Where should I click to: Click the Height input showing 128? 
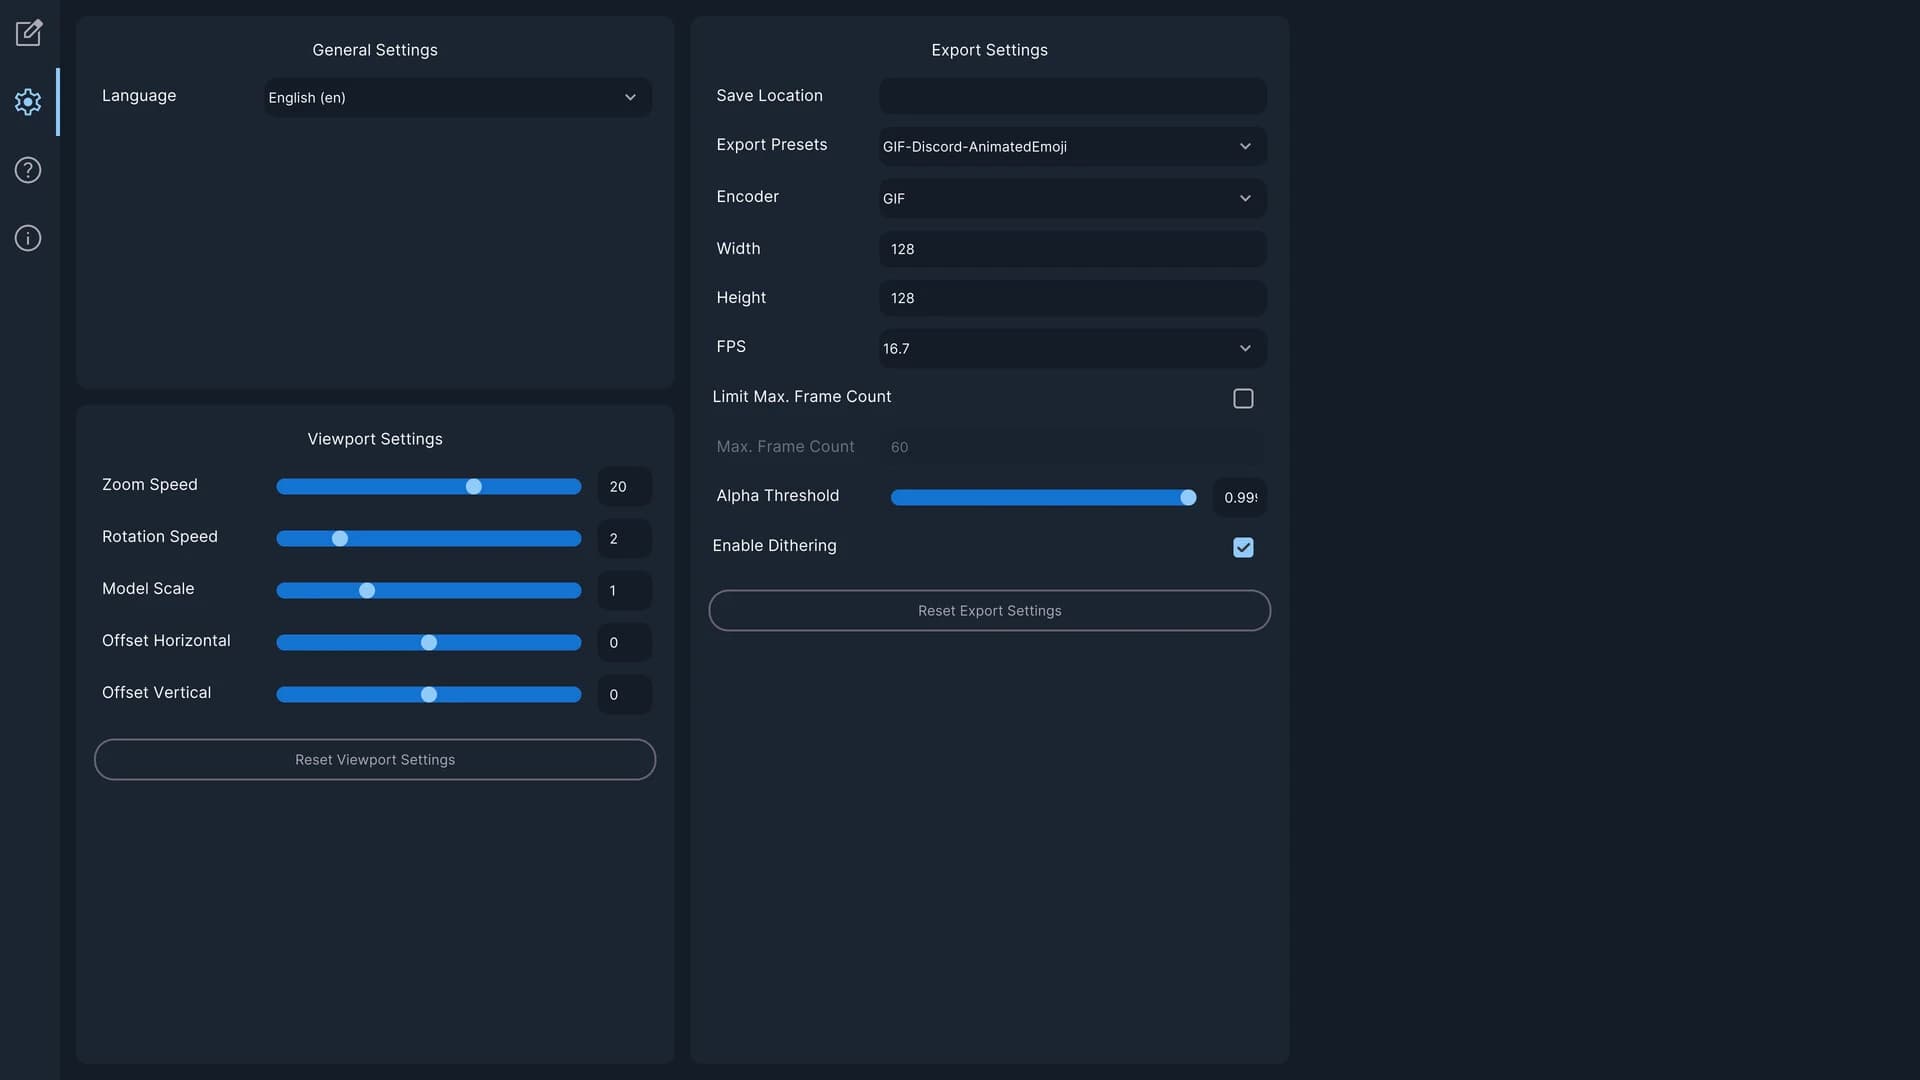click(x=1071, y=297)
